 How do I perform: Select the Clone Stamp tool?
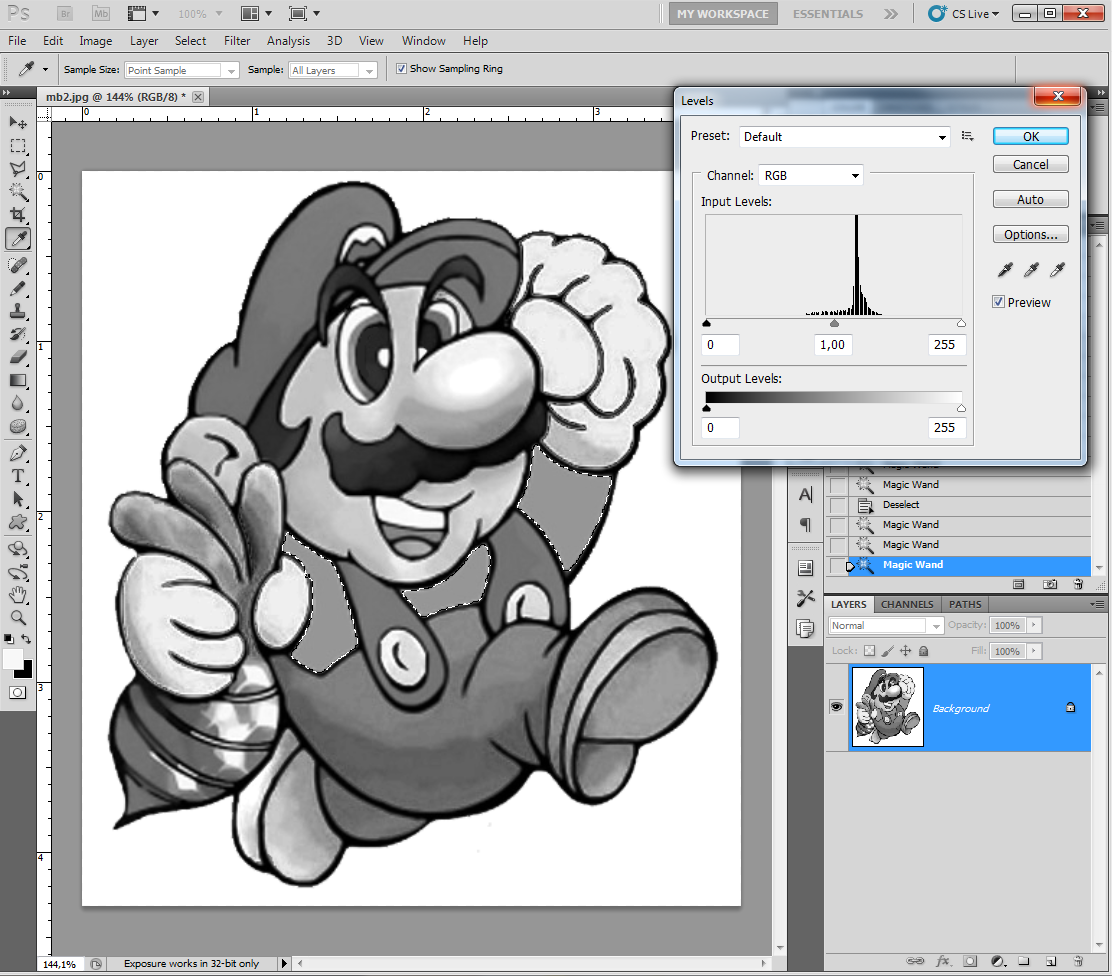[x=18, y=311]
